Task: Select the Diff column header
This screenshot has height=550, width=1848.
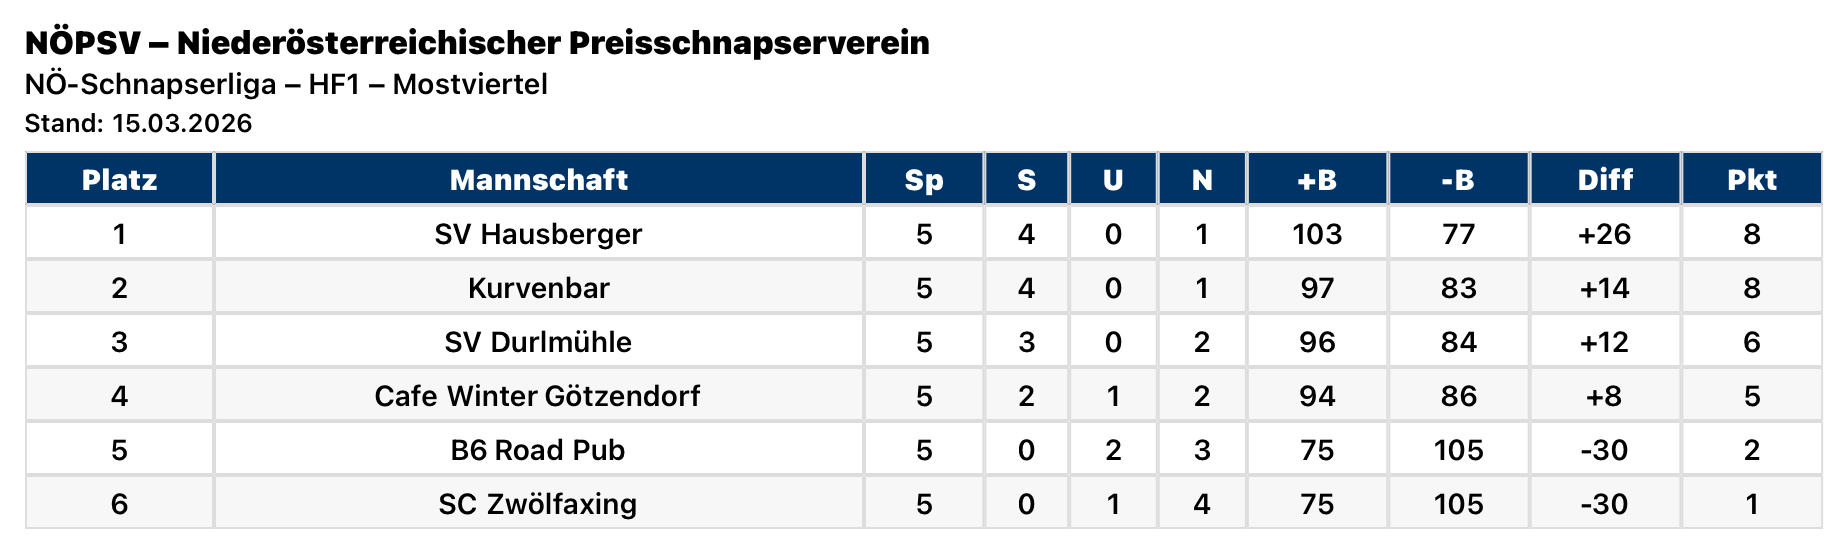Action: coord(1604,180)
